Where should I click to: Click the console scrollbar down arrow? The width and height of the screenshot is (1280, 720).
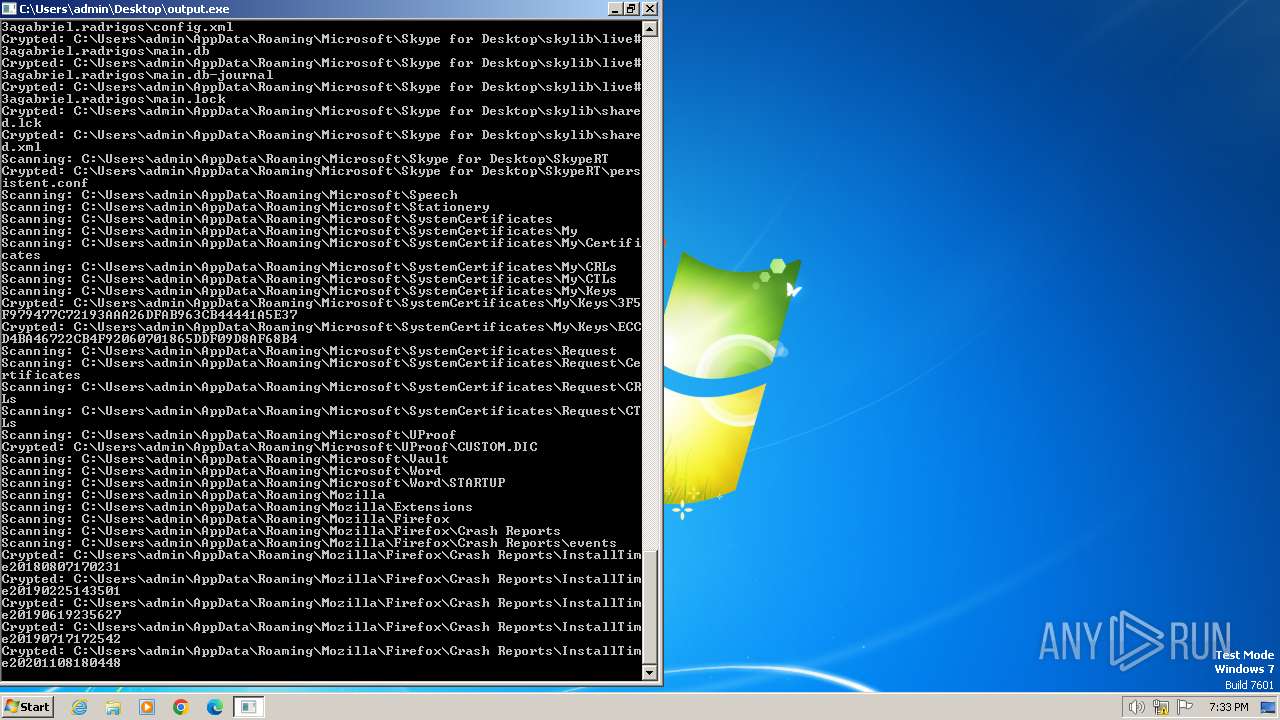coord(650,673)
